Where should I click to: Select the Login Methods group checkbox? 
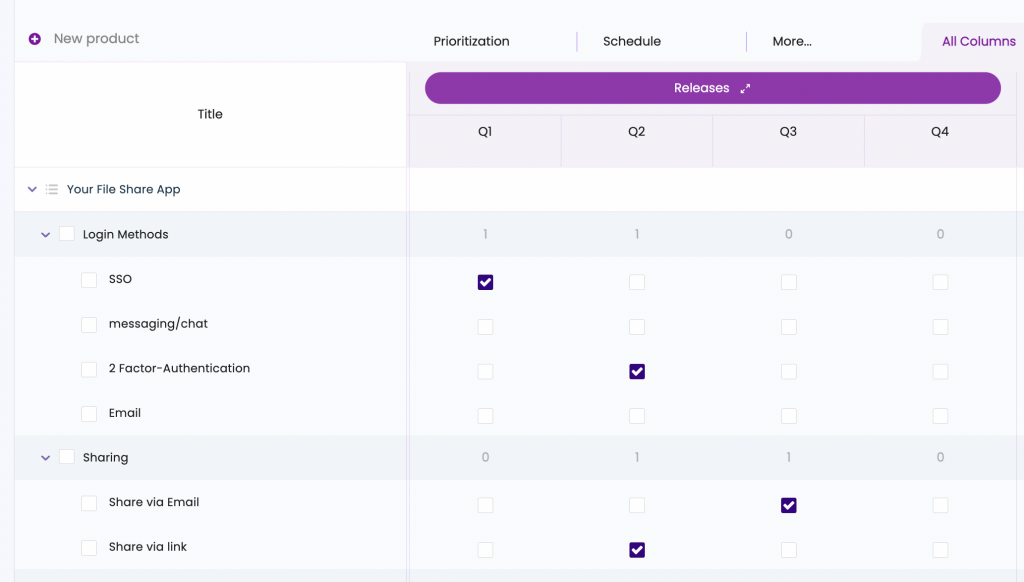(x=67, y=235)
